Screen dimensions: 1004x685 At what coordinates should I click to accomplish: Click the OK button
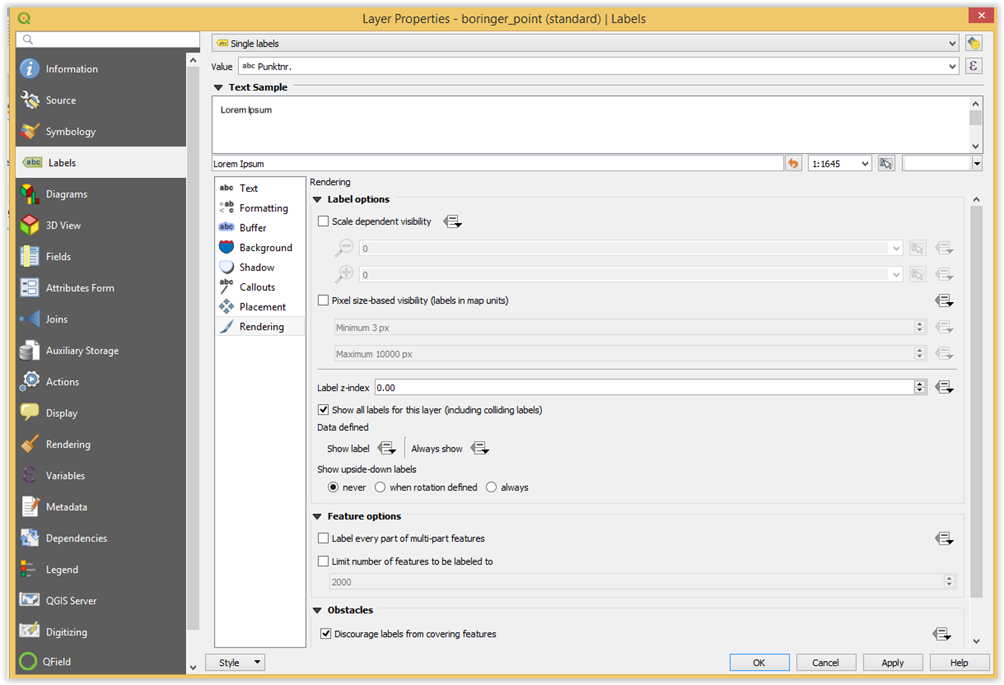point(759,663)
